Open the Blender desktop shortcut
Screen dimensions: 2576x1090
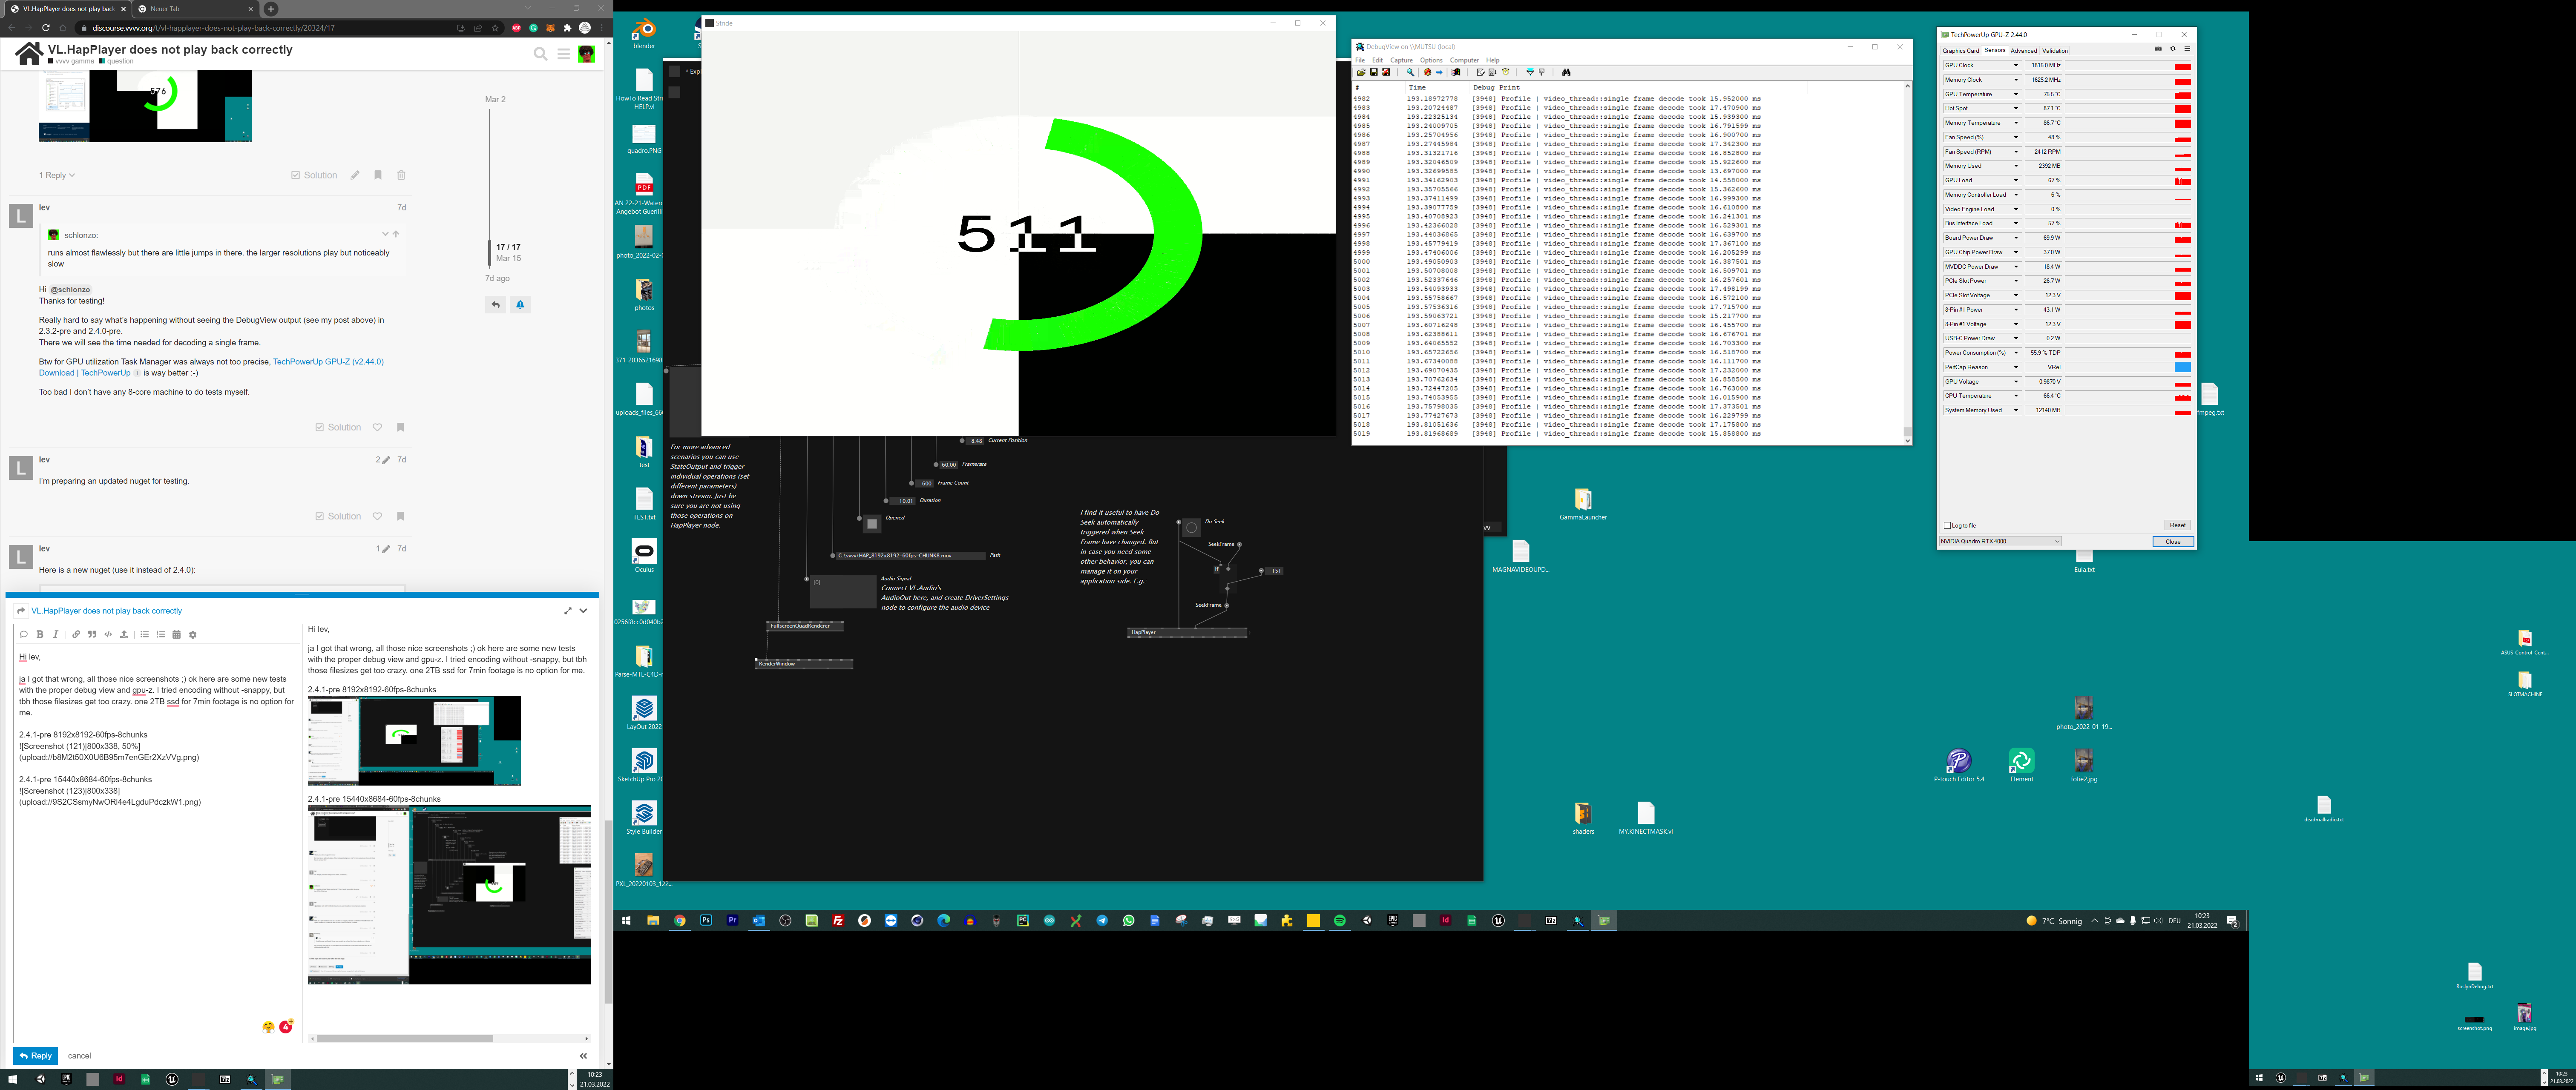(x=644, y=33)
